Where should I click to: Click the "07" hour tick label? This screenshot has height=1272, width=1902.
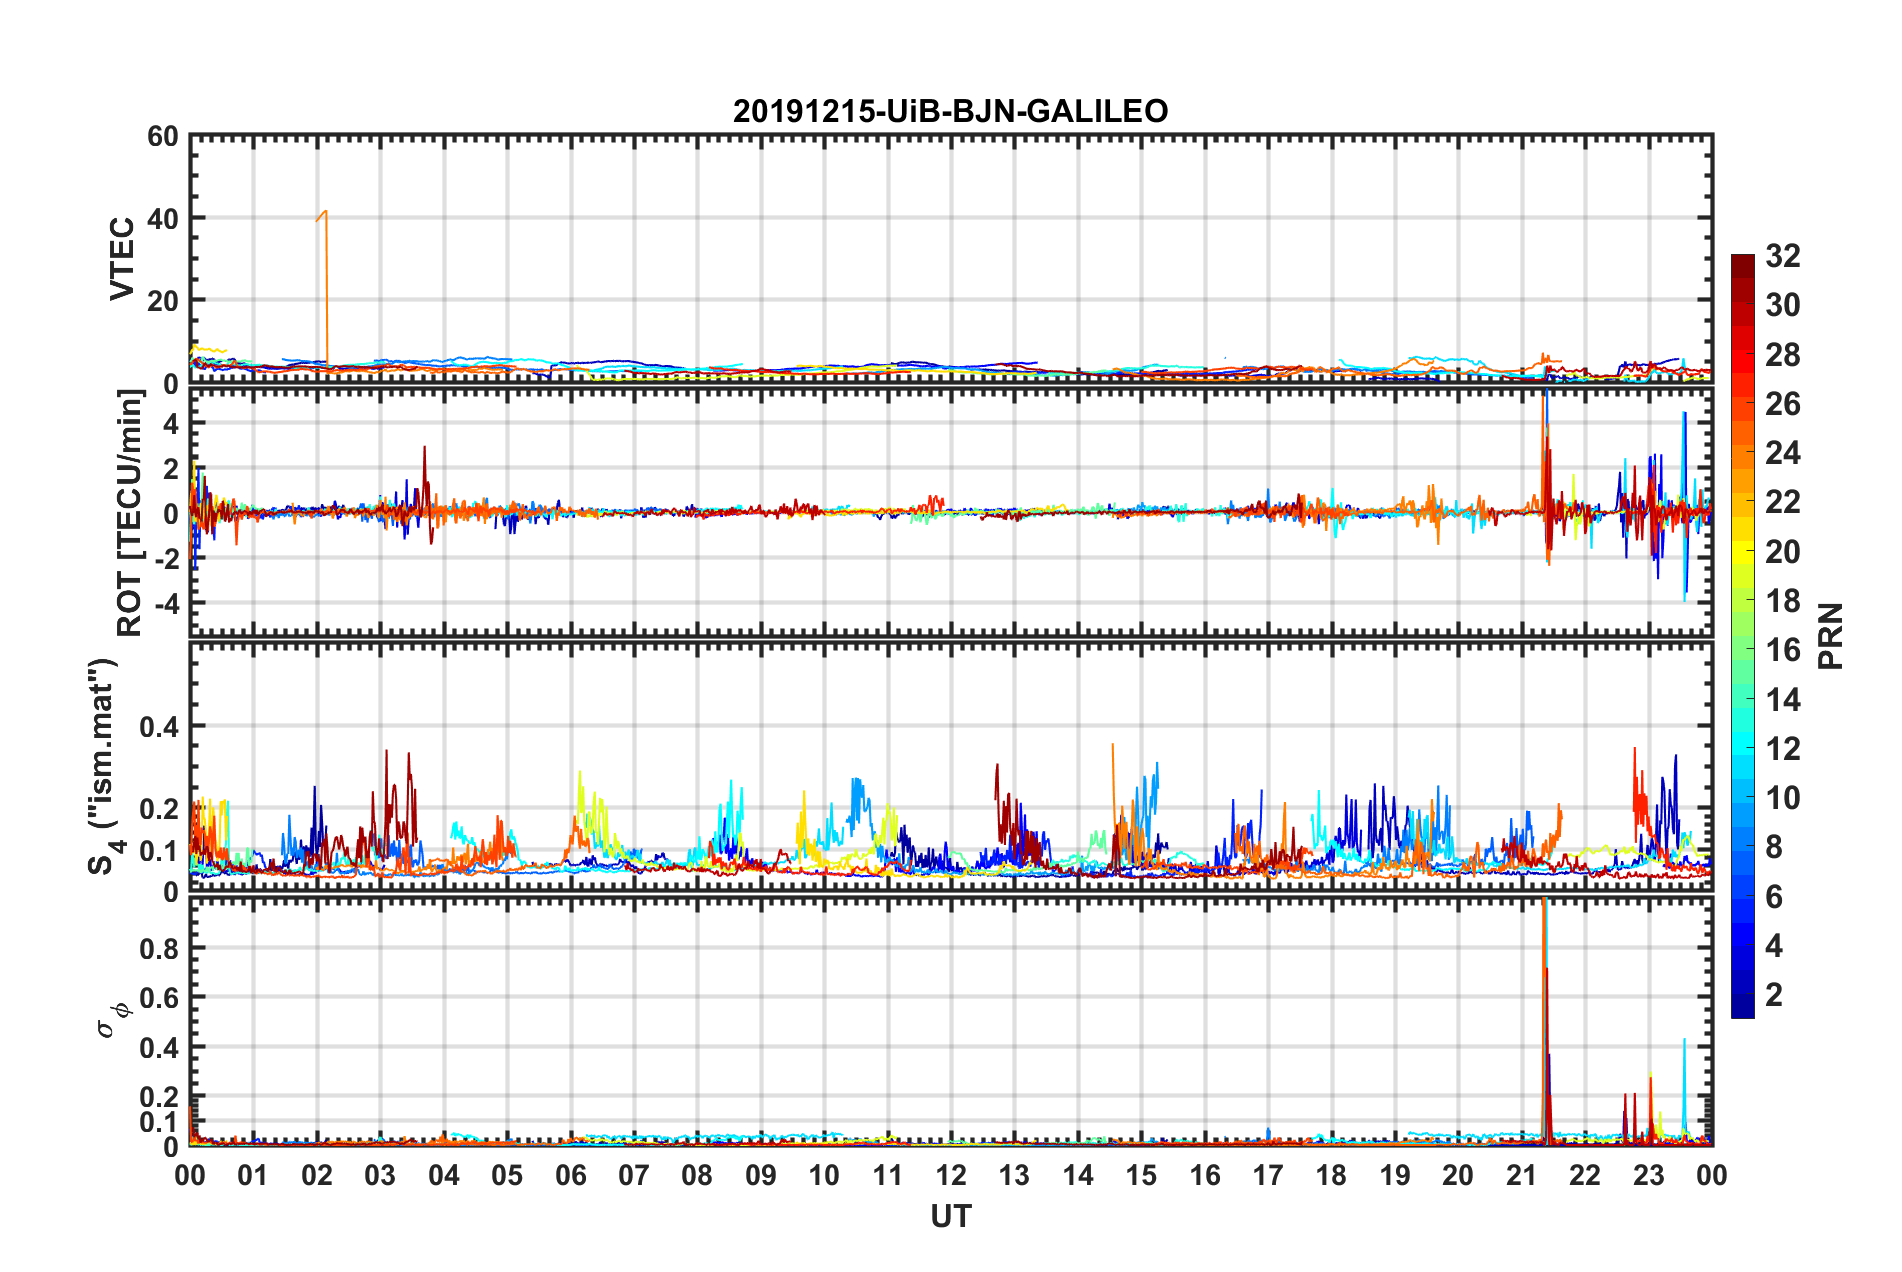point(634,1176)
